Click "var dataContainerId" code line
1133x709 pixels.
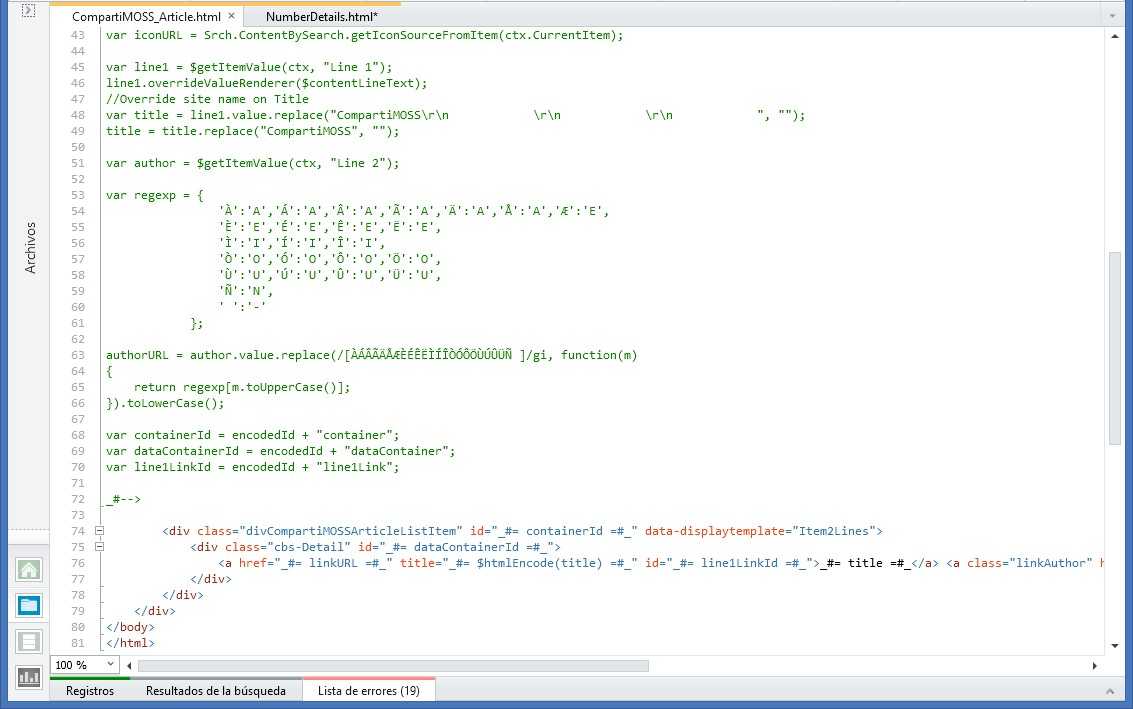click(x=280, y=451)
